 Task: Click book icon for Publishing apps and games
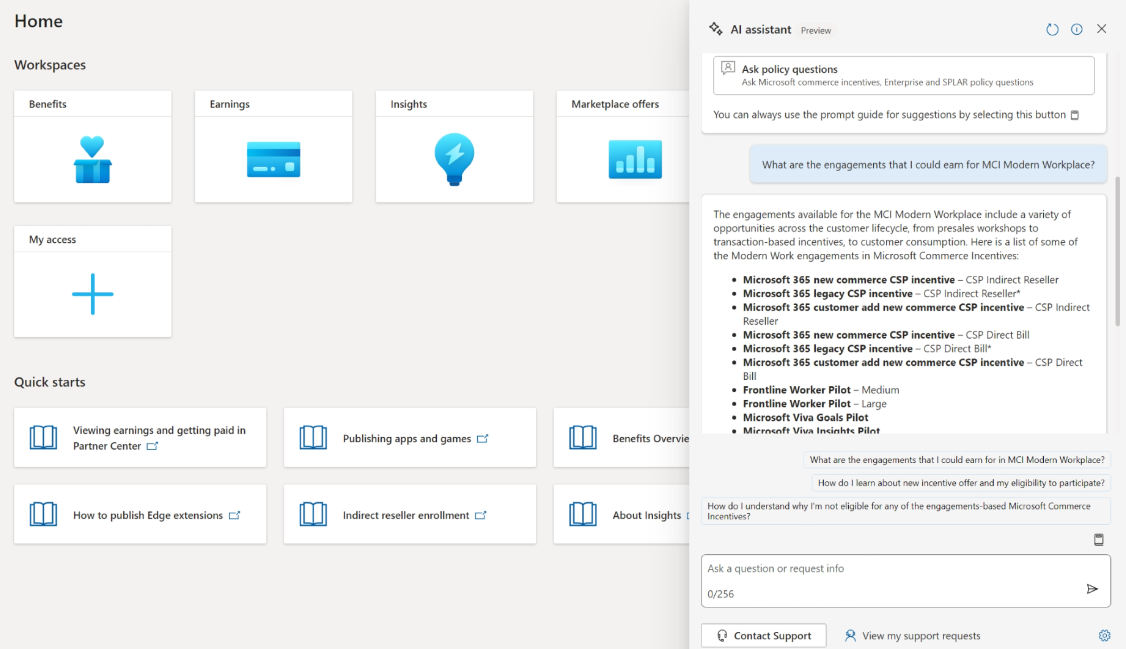click(313, 437)
